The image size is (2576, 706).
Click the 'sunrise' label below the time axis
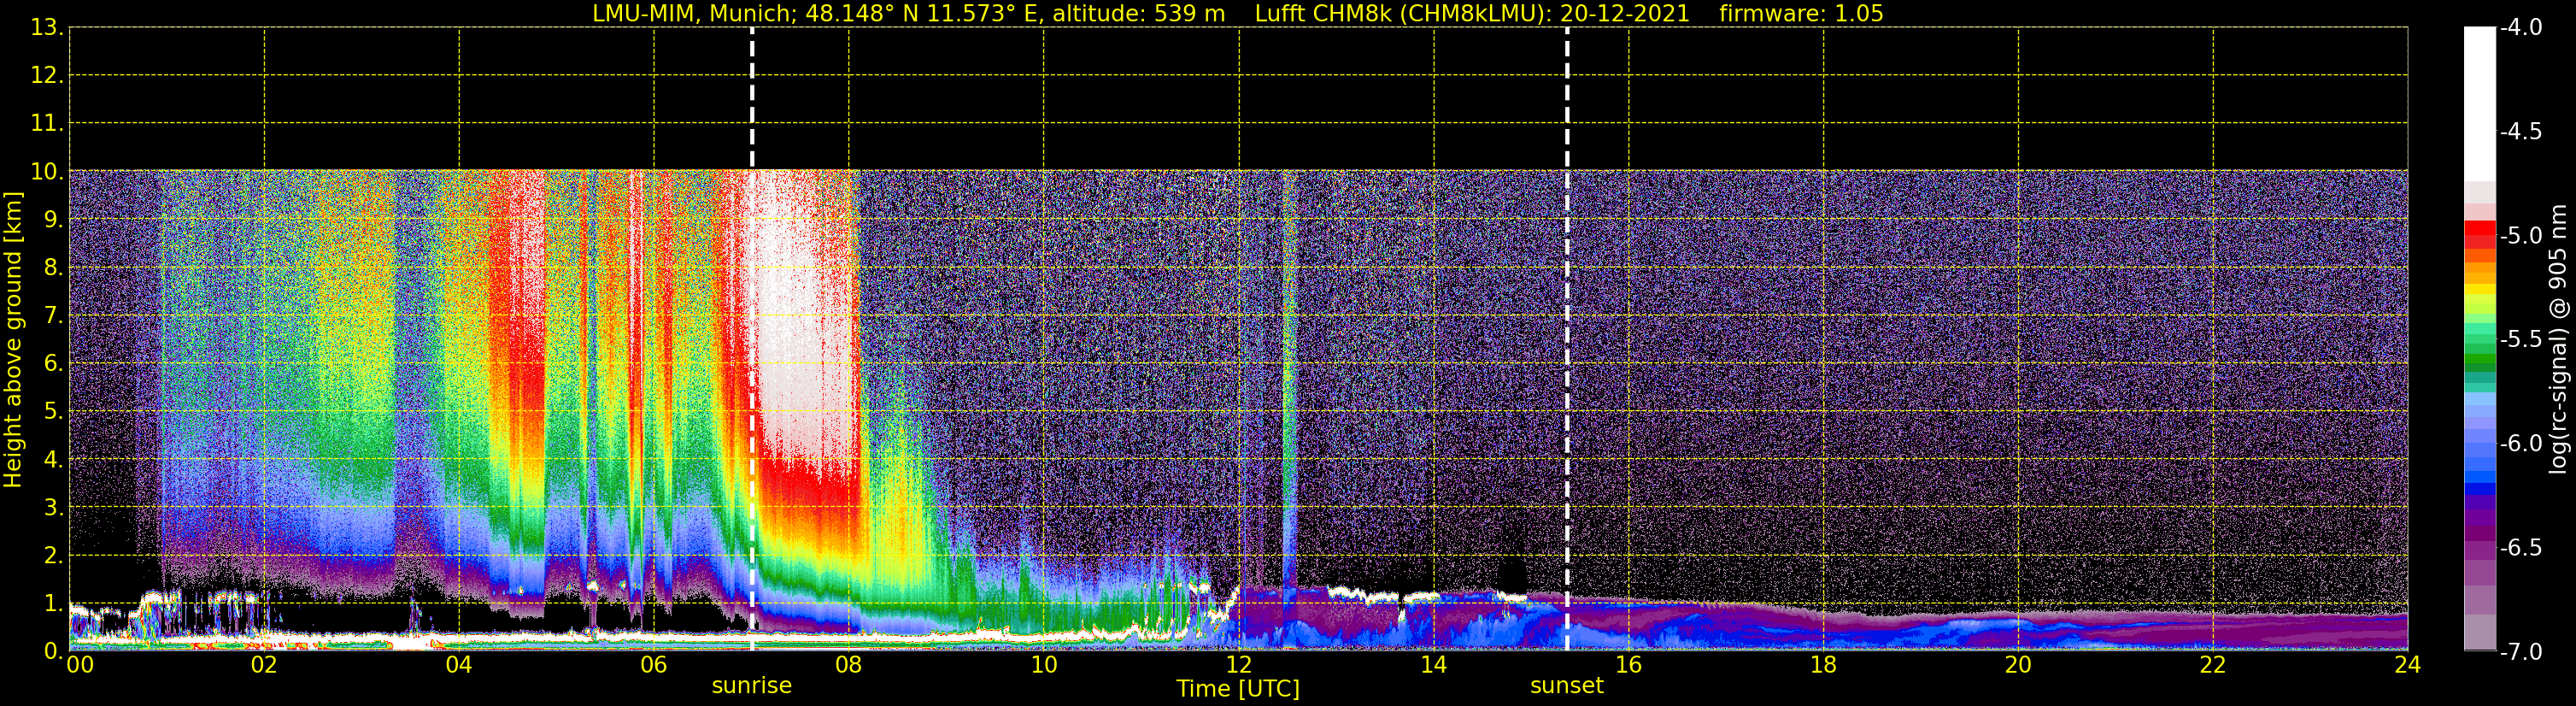(751, 686)
